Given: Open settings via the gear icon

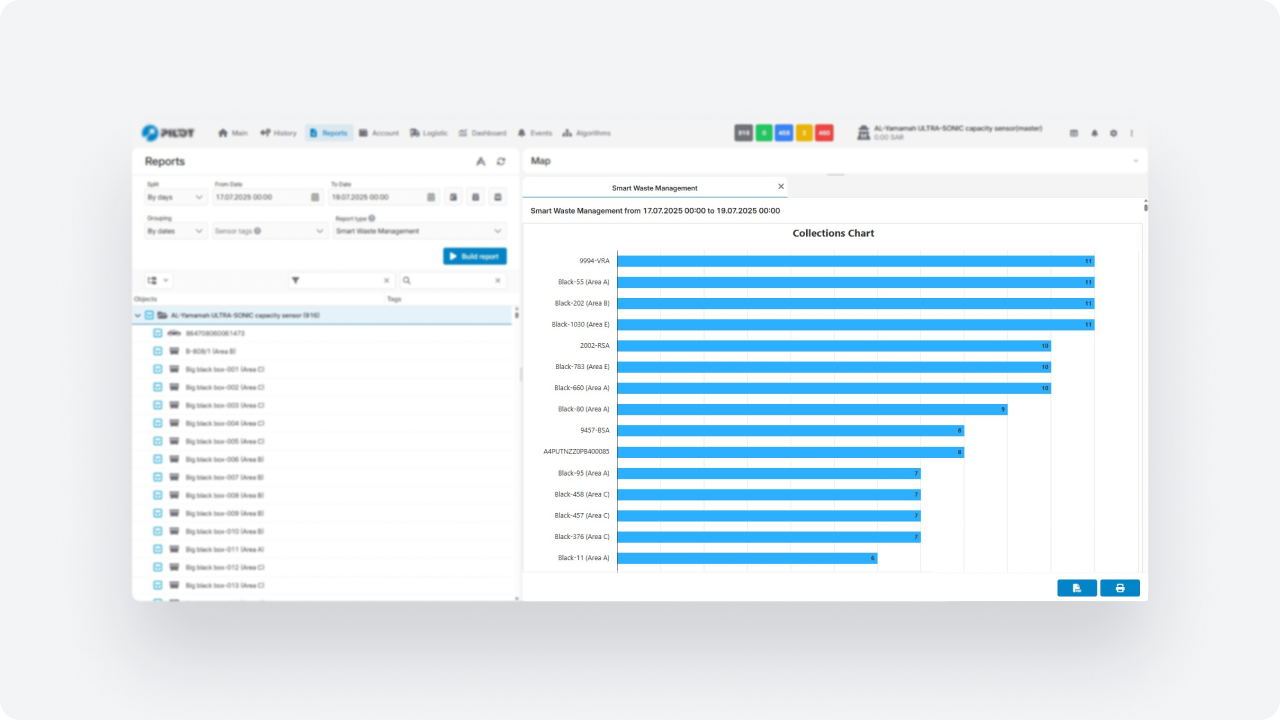Looking at the screenshot, I should tap(1113, 133).
